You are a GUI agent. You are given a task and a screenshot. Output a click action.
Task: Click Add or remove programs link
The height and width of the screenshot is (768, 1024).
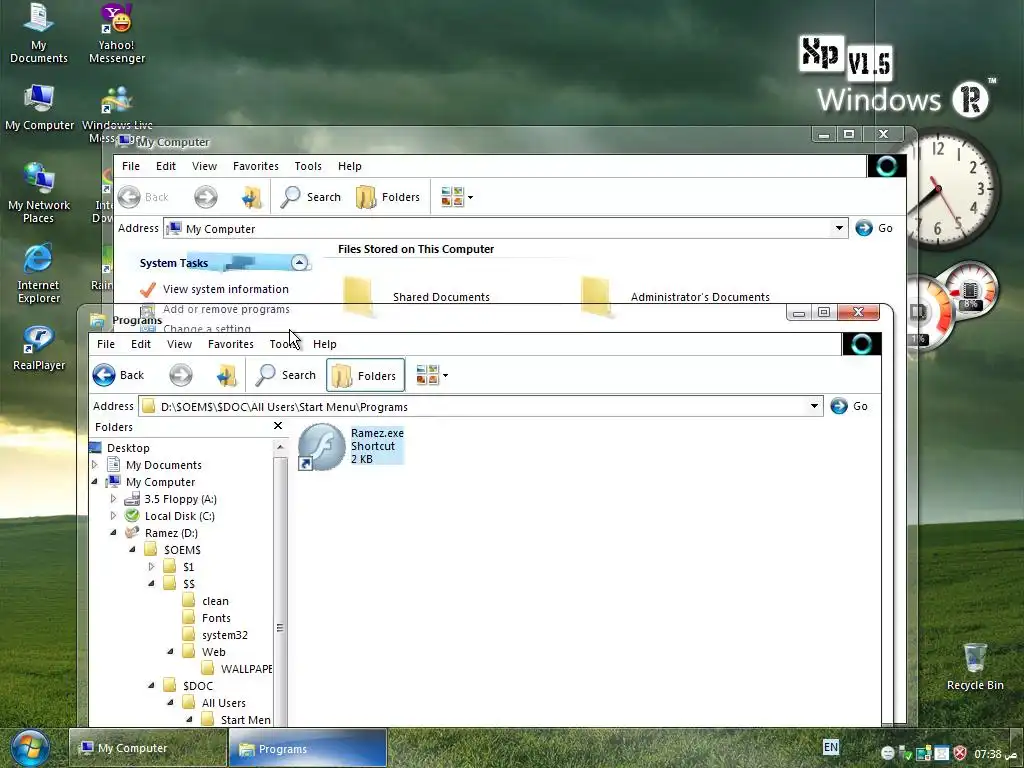(226, 309)
